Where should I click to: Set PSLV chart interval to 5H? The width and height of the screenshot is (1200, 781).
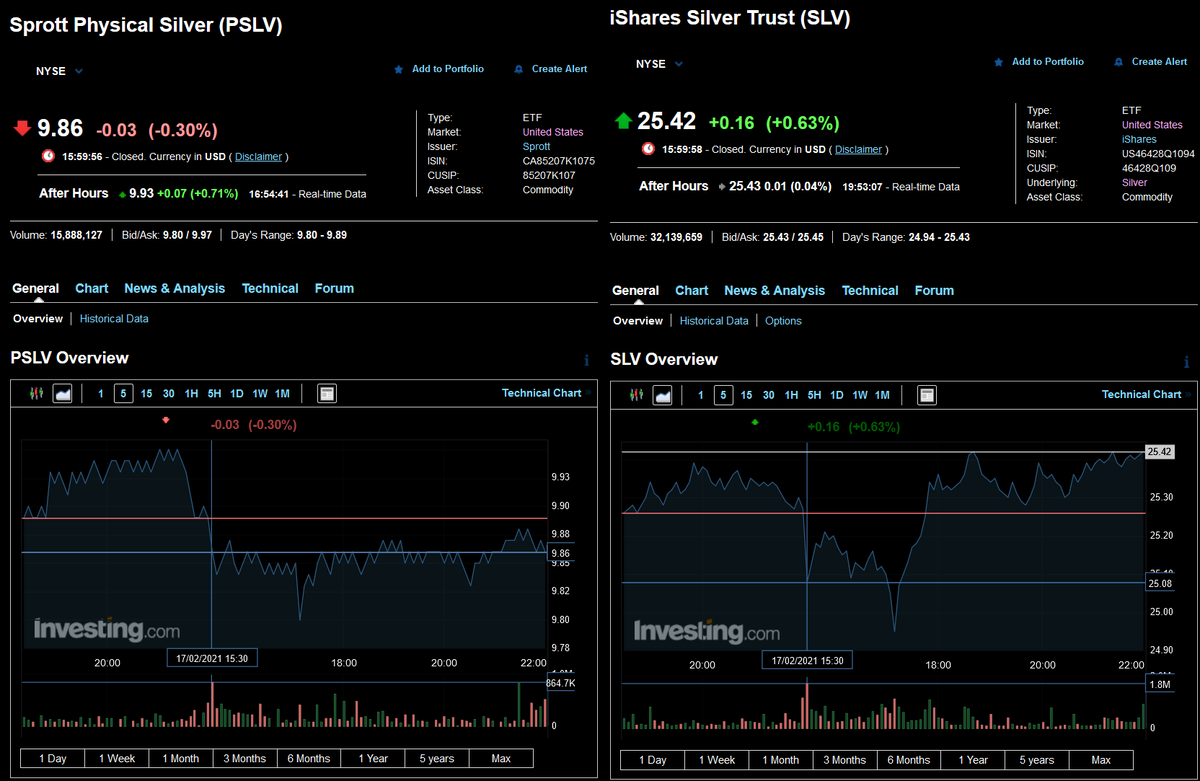point(215,394)
